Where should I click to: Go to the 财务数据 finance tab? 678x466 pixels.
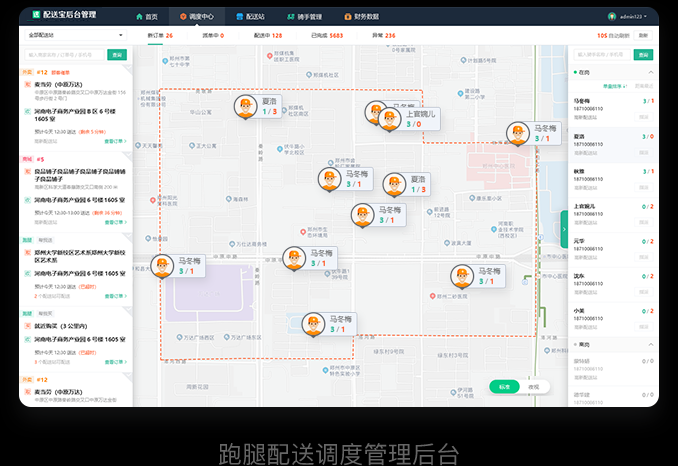pos(362,17)
